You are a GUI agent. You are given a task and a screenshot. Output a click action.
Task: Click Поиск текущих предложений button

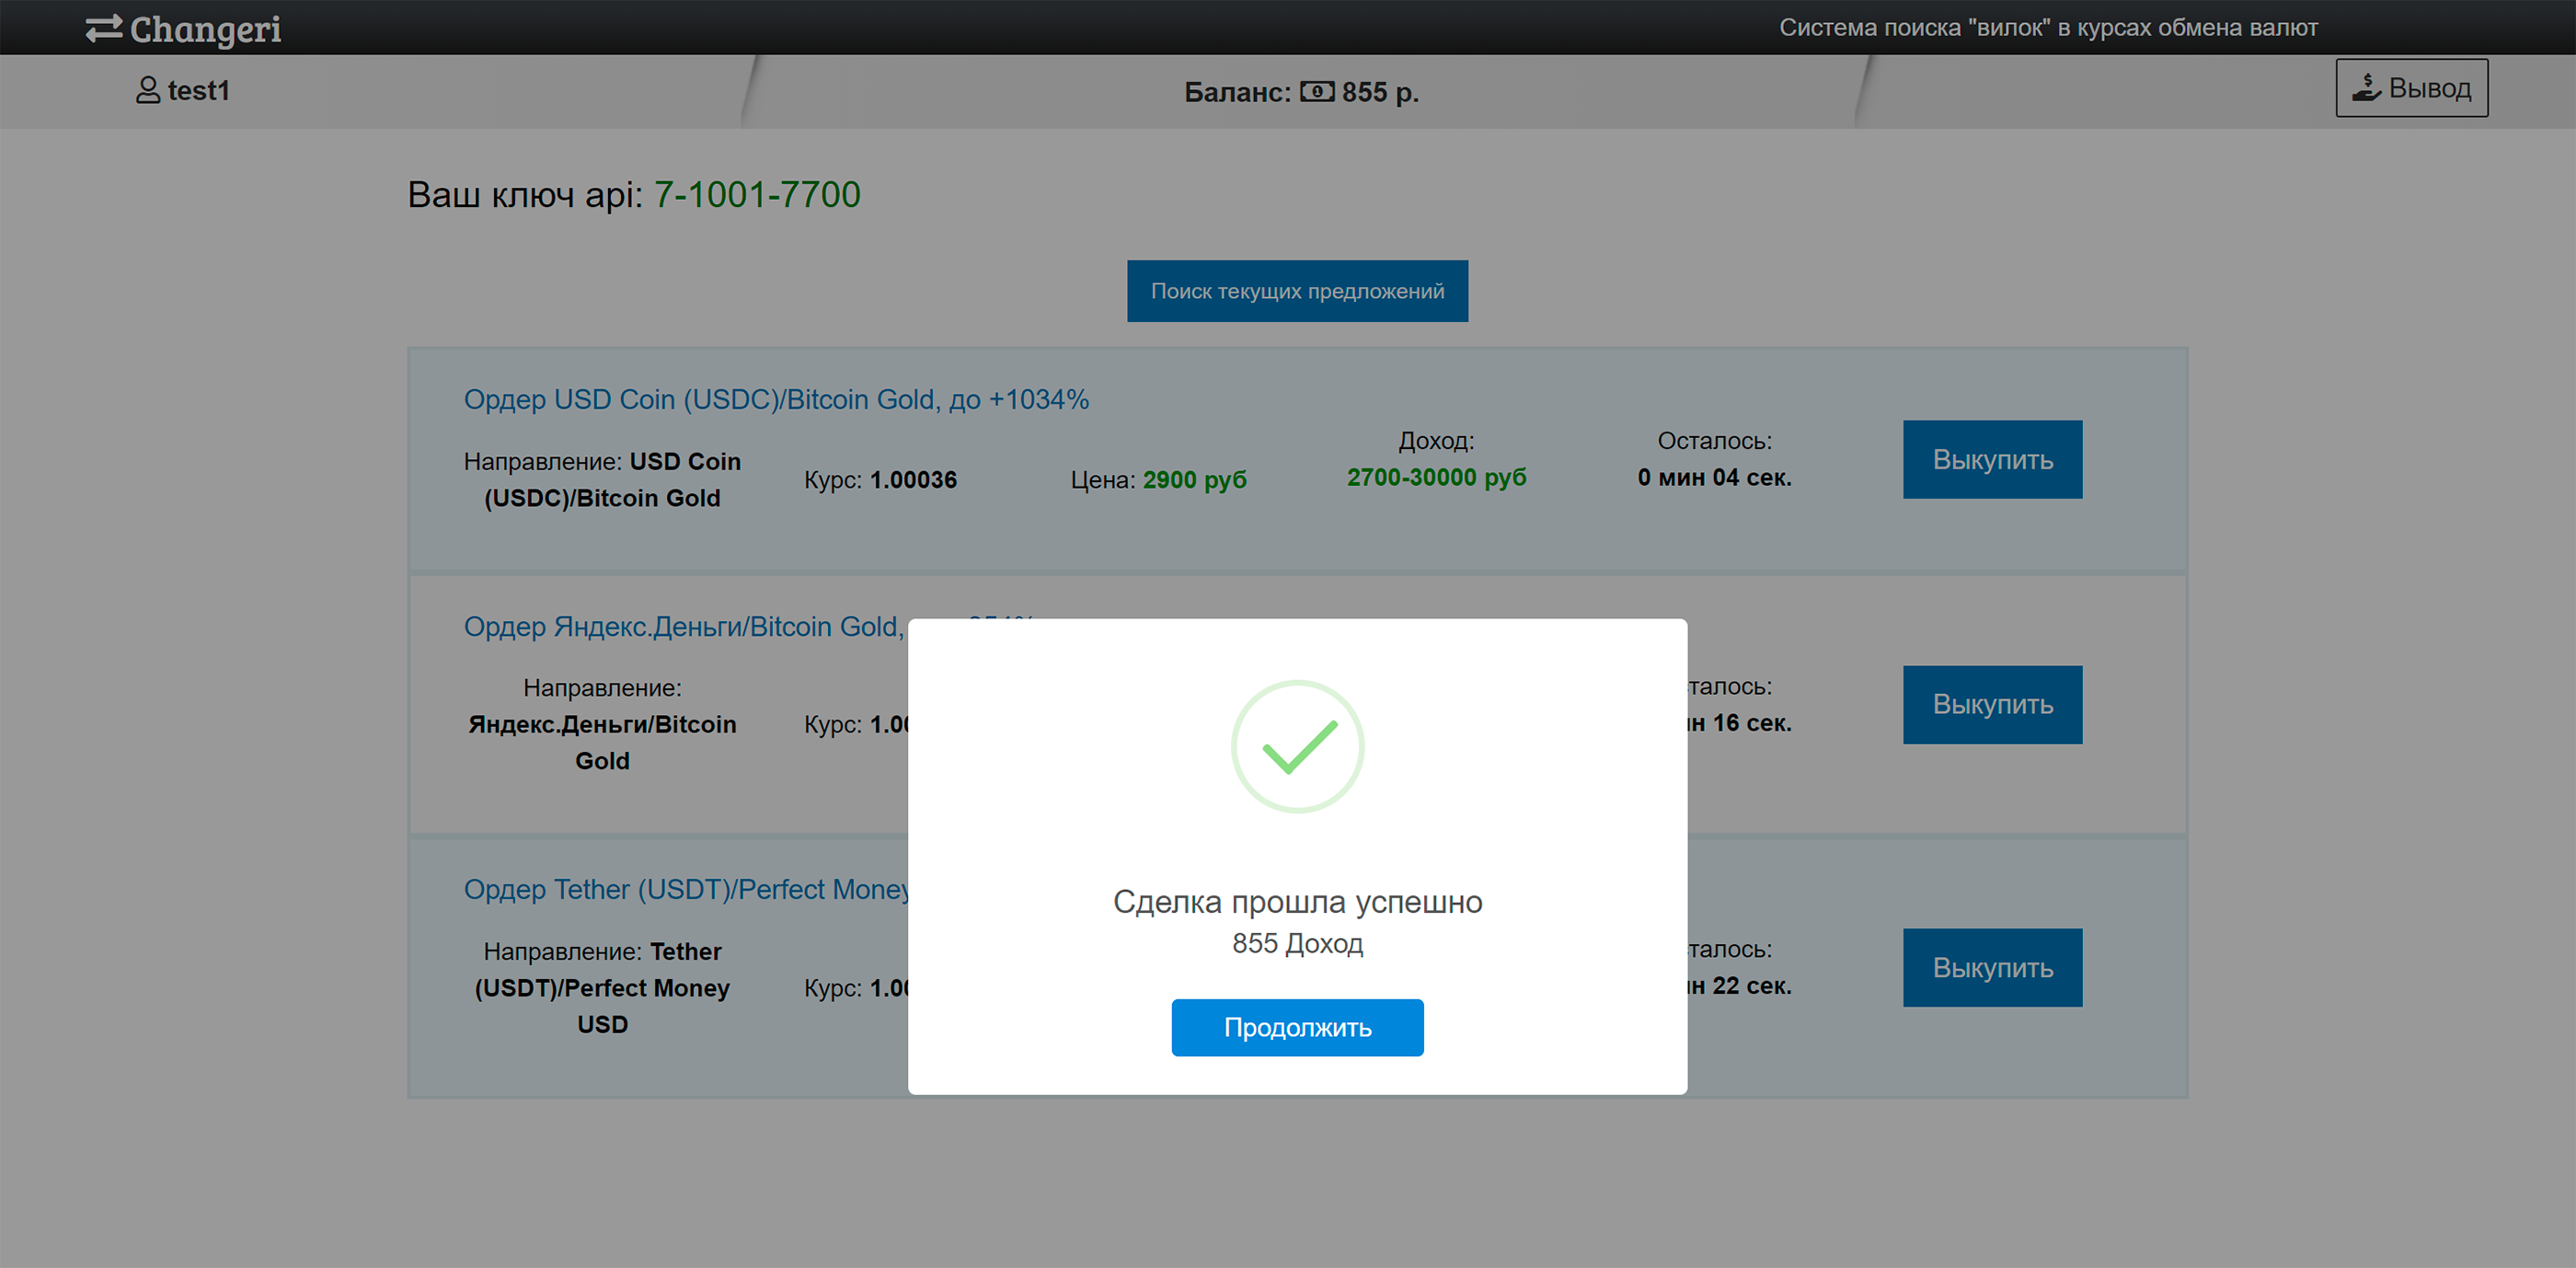pos(1297,291)
